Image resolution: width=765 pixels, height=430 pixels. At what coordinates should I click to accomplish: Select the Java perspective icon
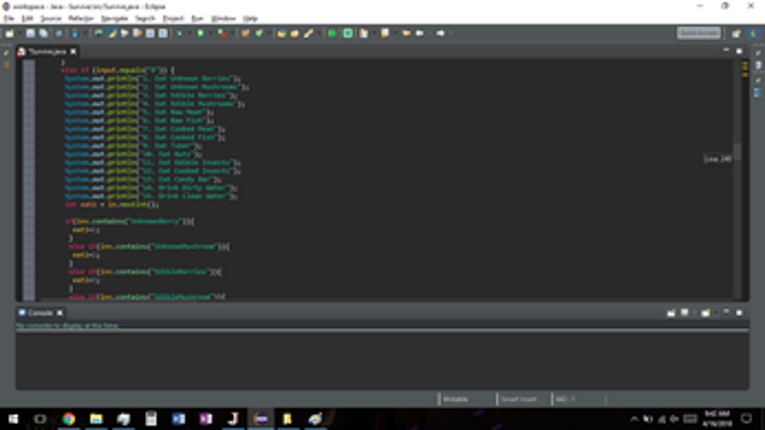click(754, 33)
